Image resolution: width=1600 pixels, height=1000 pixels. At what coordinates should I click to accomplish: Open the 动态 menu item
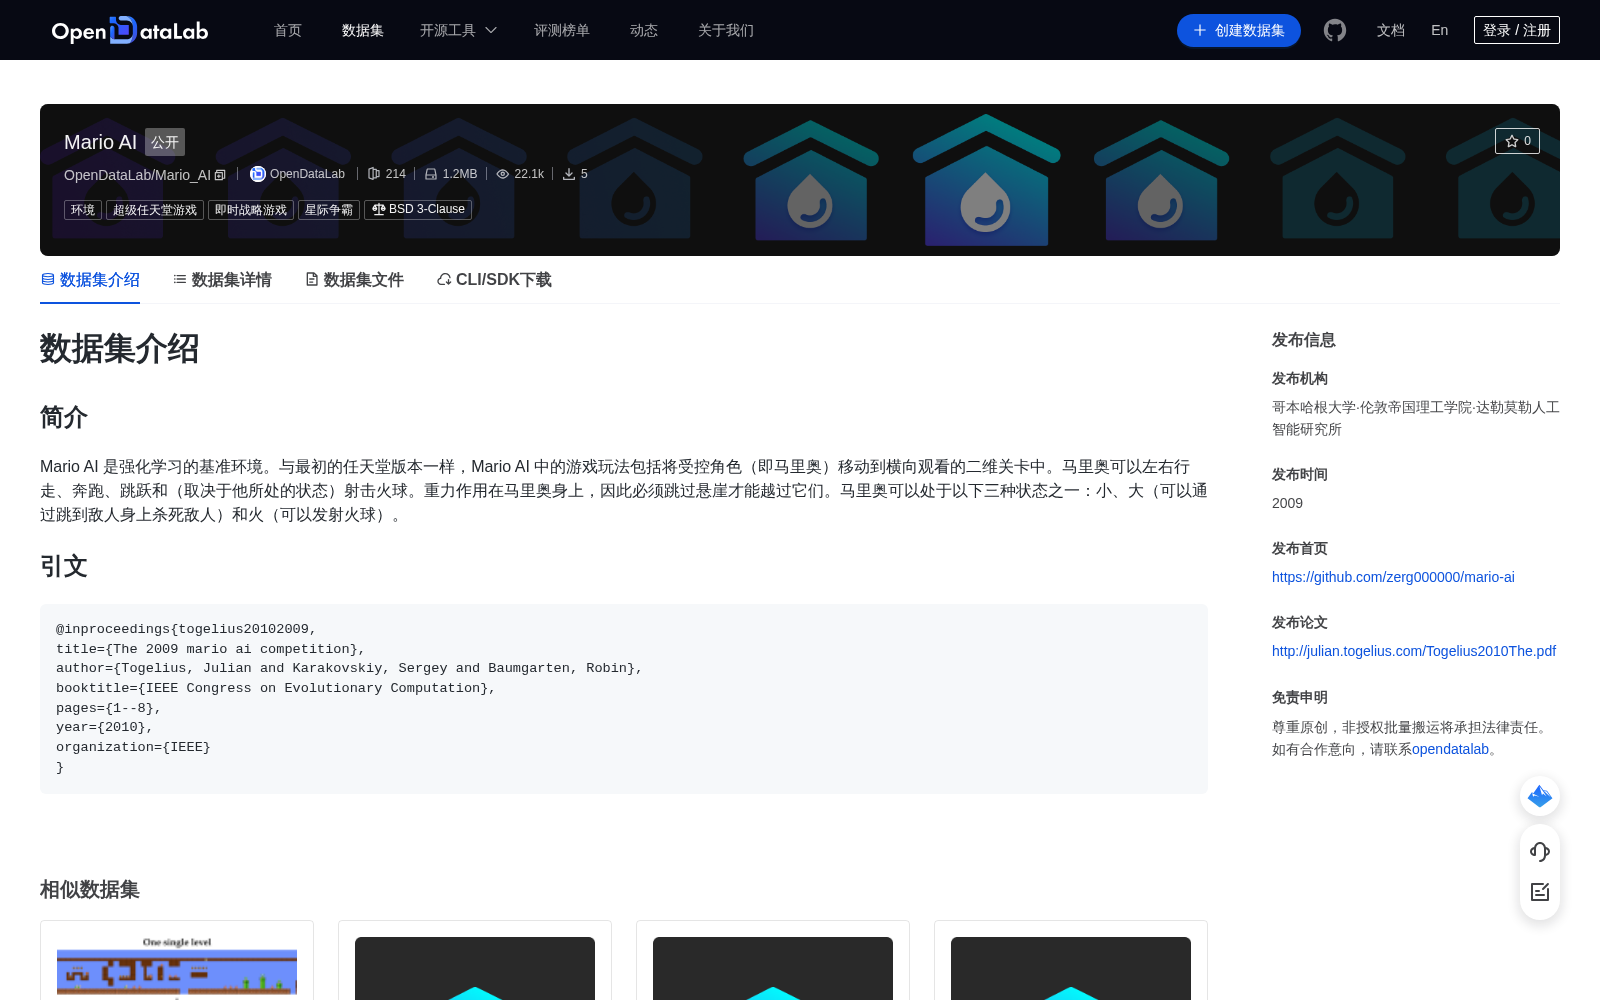point(644,30)
